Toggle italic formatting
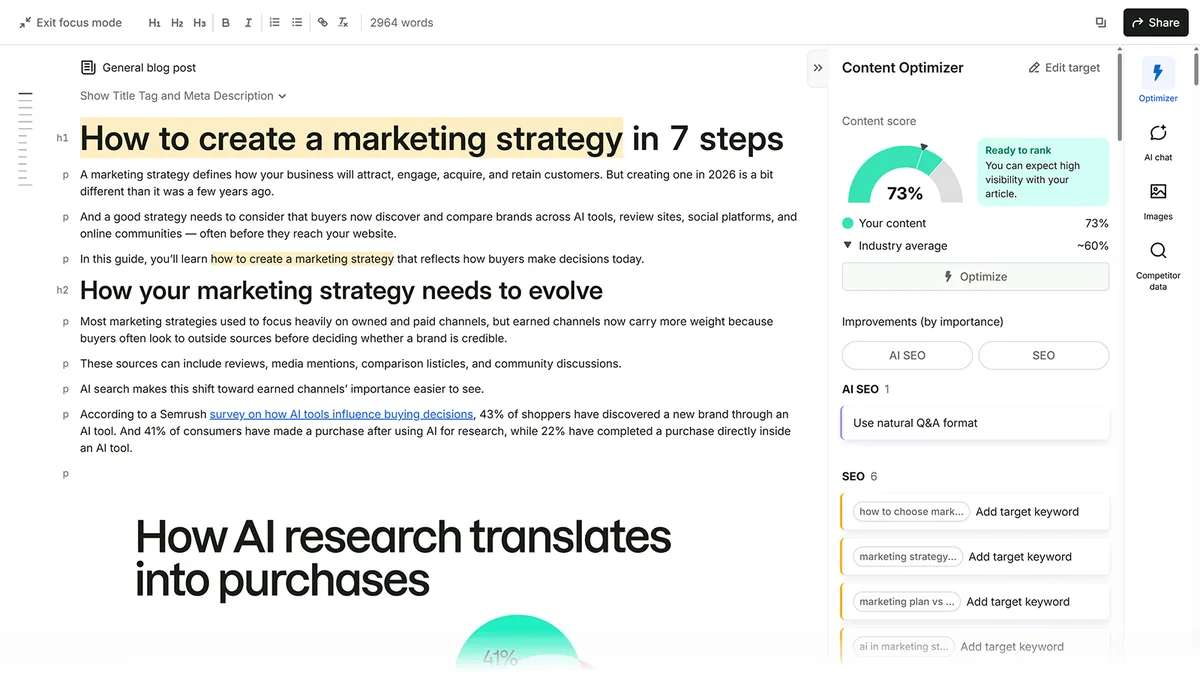Image resolution: width=1200 pixels, height=675 pixels. tap(247, 22)
